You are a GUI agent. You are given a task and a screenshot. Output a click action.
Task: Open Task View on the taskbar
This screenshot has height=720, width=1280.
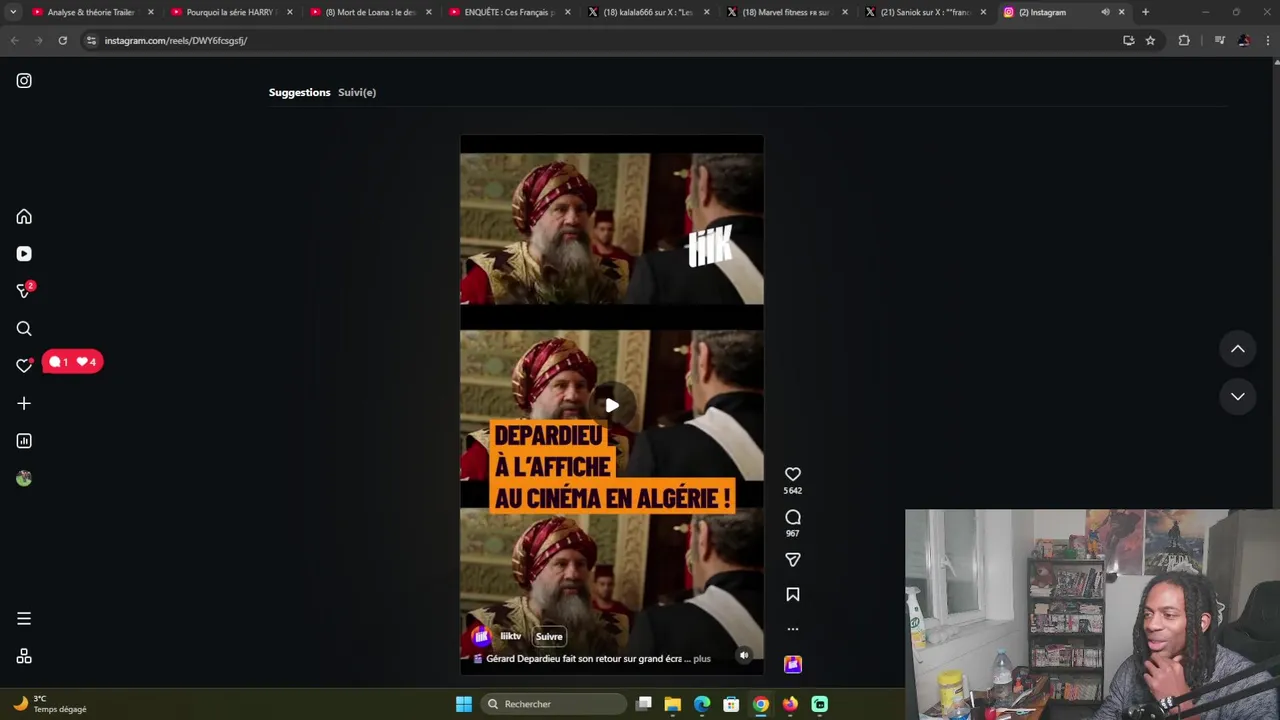(x=644, y=704)
